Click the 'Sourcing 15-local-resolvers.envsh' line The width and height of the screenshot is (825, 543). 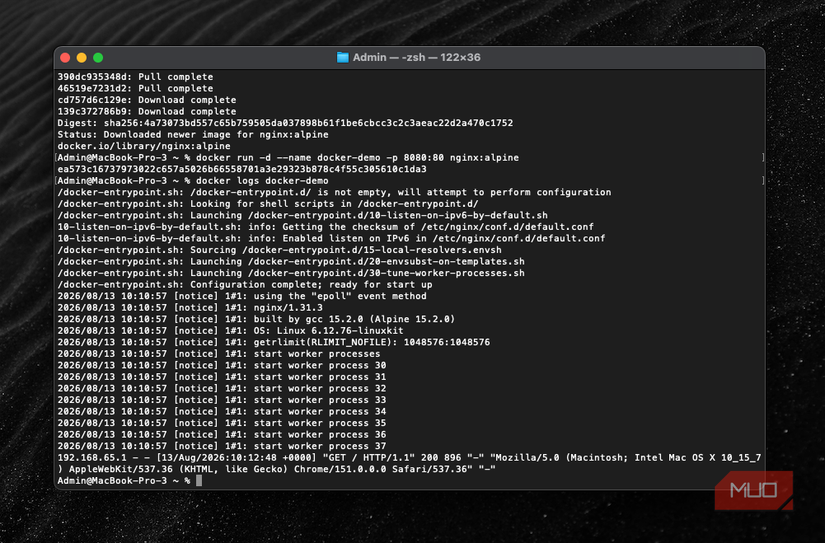point(279,250)
